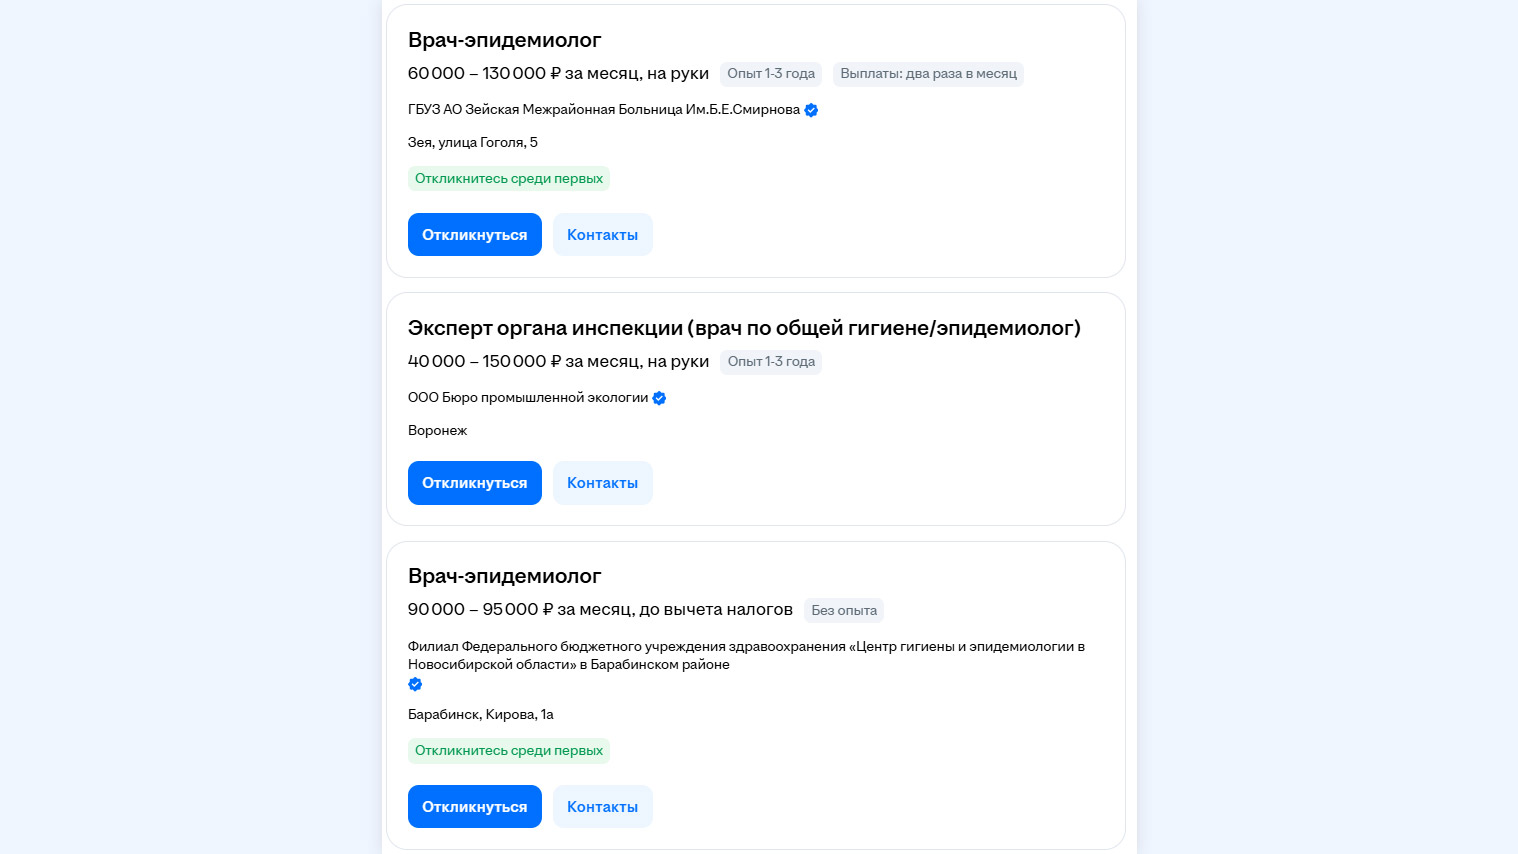Click verified badge next to Зейская Межрайонная Больница

(x=811, y=110)
